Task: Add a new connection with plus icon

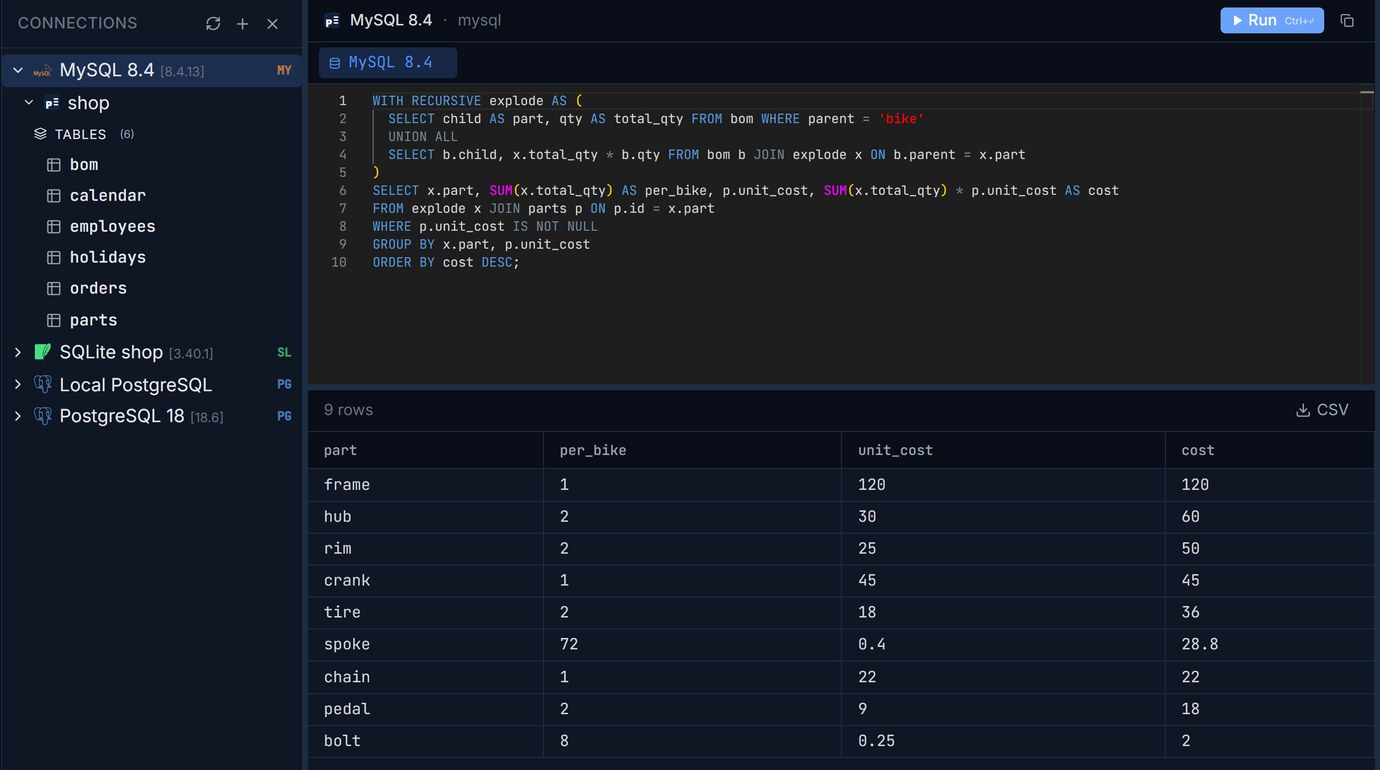Action: (x=242, y=23)
